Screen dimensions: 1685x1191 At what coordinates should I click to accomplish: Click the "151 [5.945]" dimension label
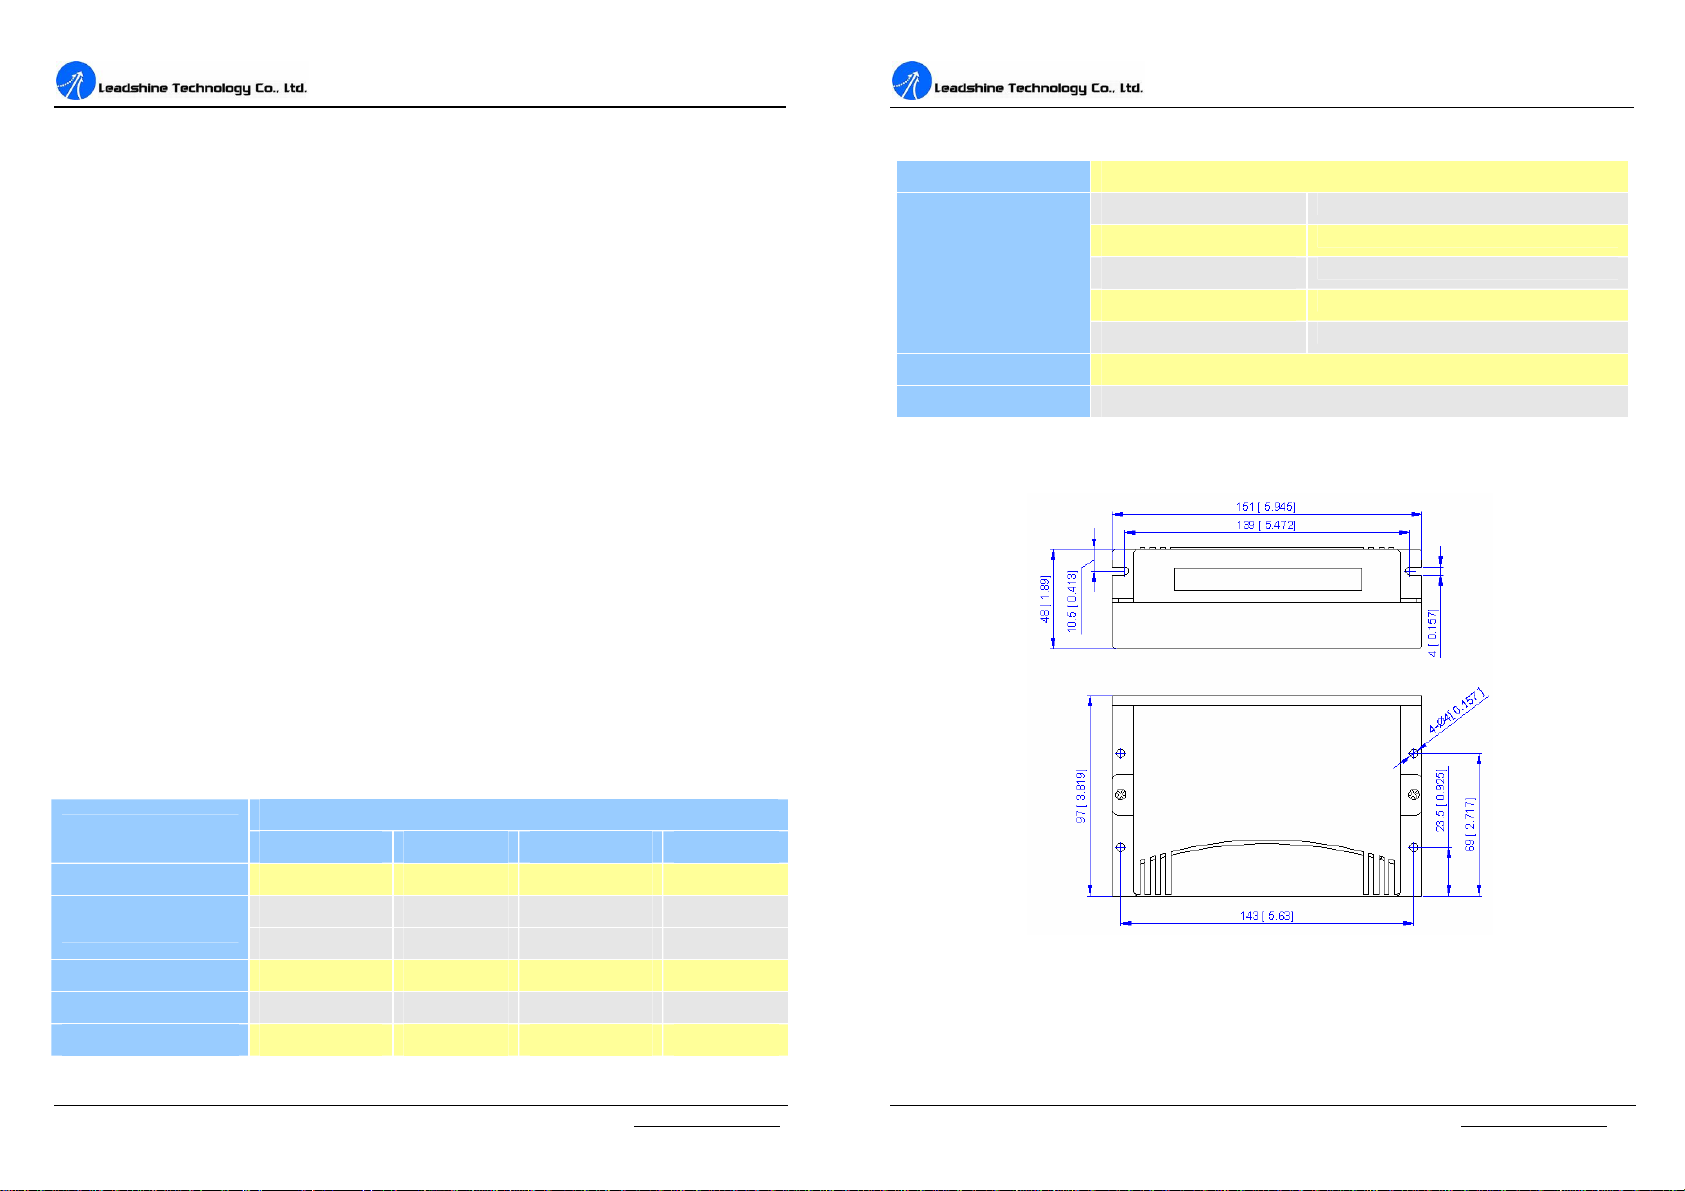[x=1266, y=507]
